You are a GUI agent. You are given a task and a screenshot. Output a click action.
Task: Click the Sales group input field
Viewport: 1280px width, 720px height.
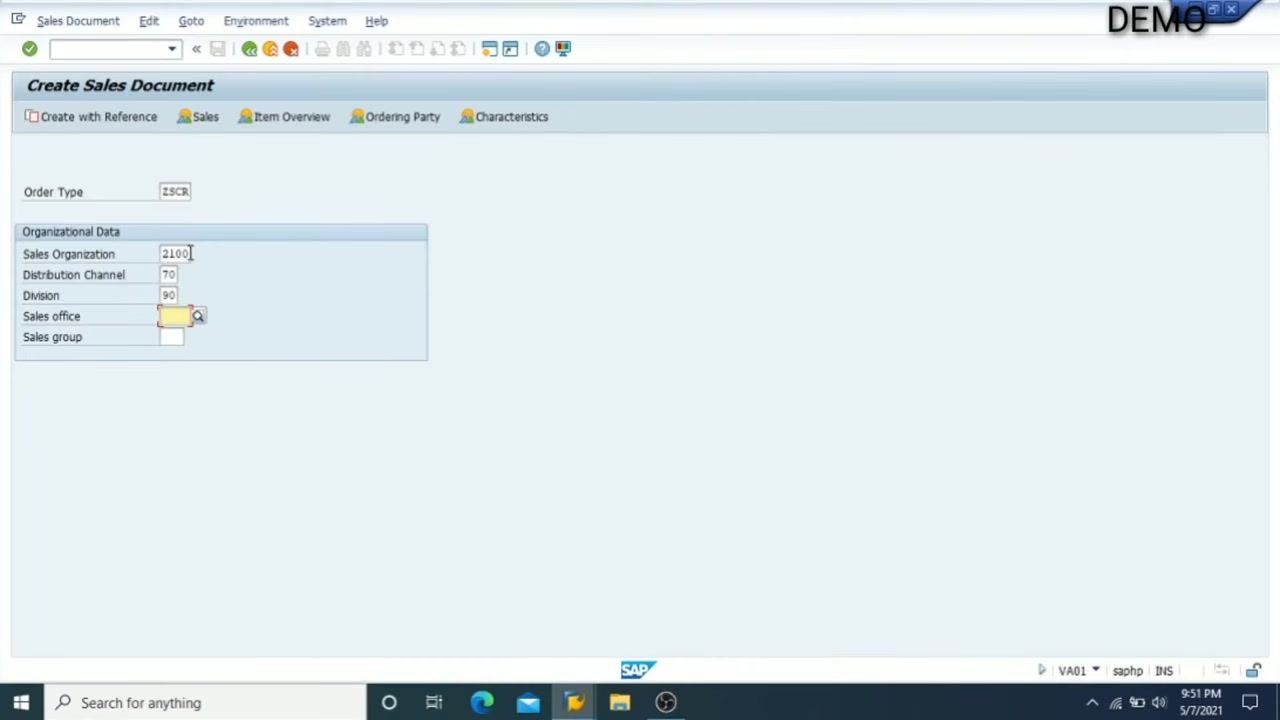[x=172, y=338]
